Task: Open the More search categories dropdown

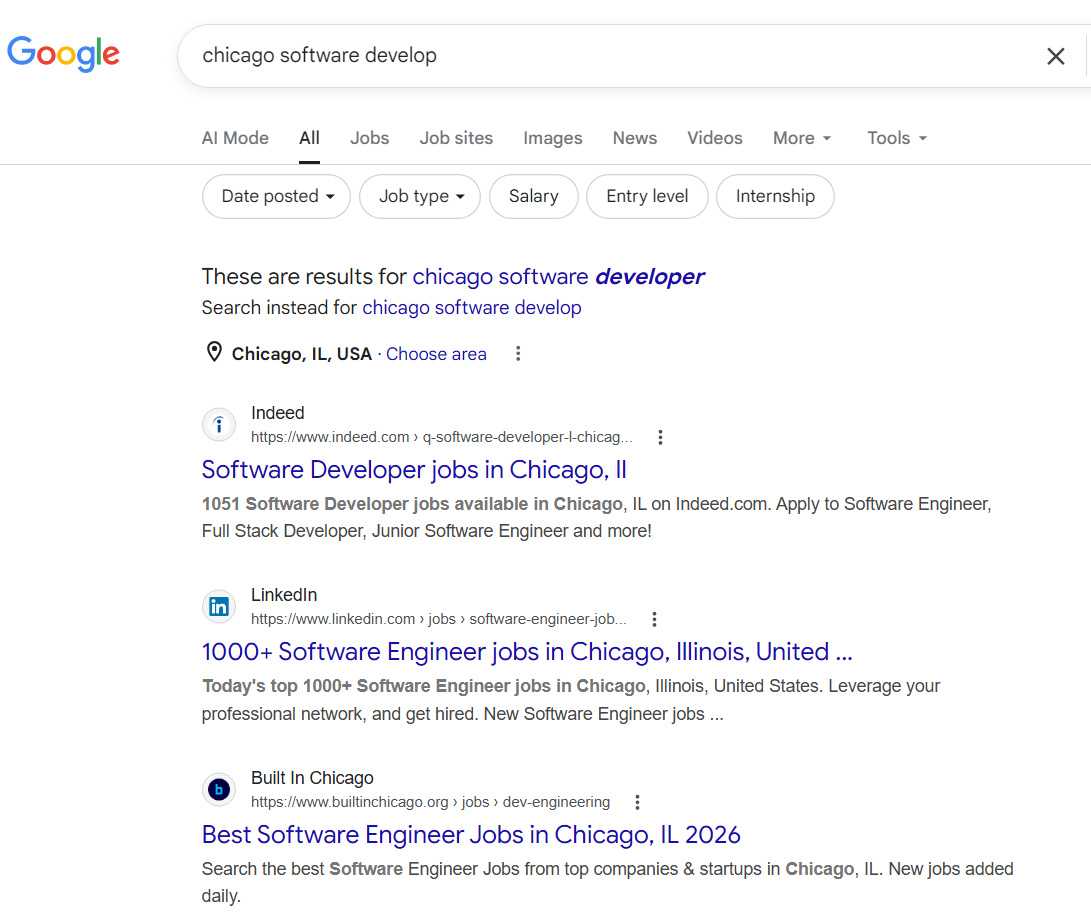Action: (x=802, y=138)
